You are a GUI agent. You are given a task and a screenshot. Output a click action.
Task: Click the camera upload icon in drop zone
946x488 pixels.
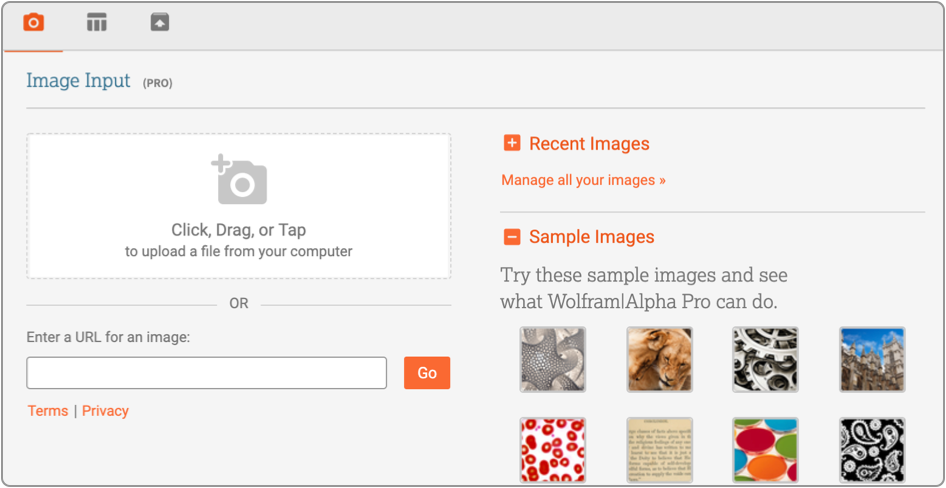(x=239, y=180)
